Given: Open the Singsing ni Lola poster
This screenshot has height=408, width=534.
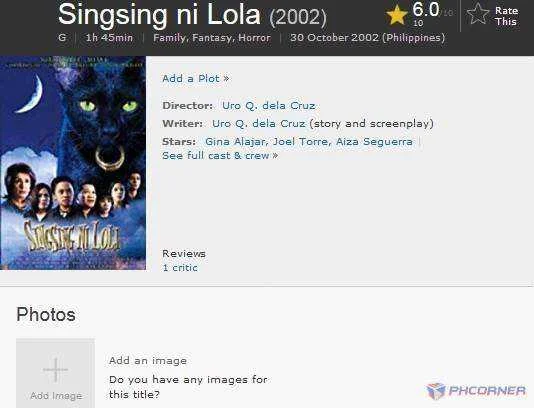Looking at the screenshot, I should [73, 163].
